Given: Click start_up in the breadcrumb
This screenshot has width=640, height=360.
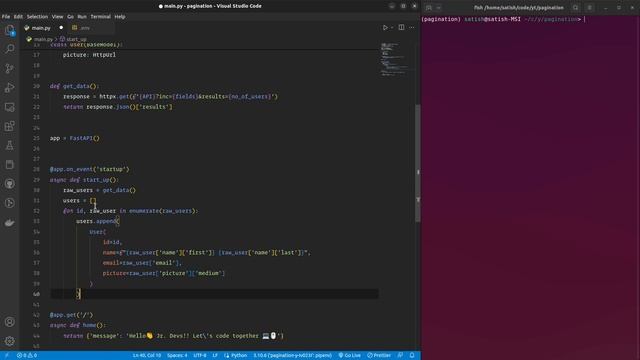Looking at the screenshot, I should [x=76, y=39].
